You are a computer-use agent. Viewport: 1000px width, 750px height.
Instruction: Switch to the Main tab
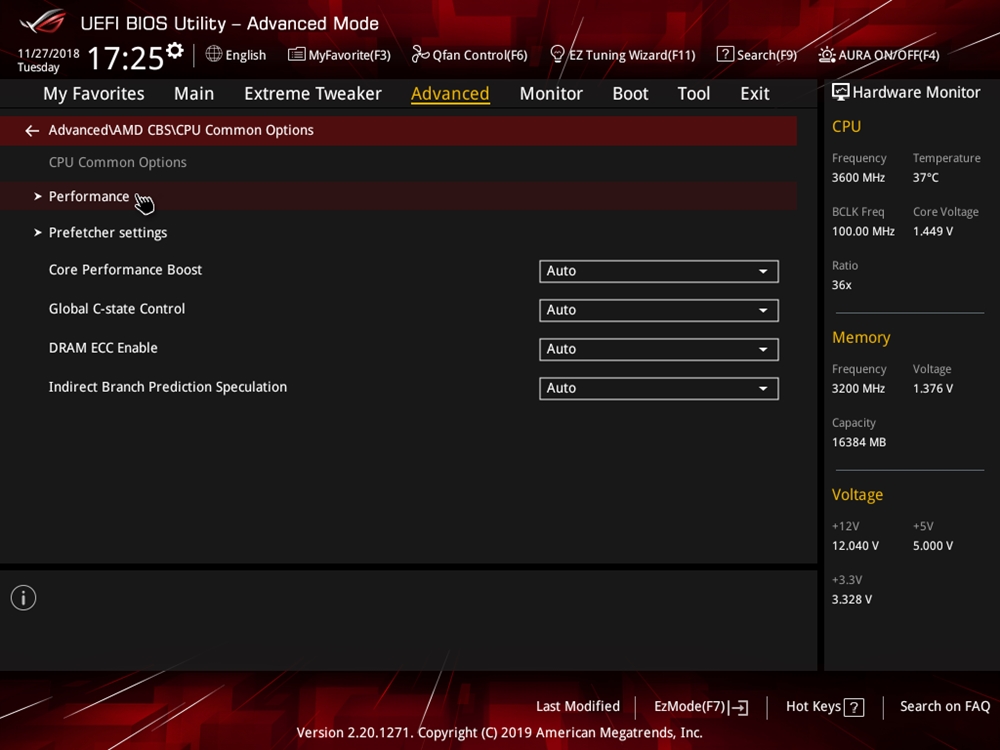(194, 94)
